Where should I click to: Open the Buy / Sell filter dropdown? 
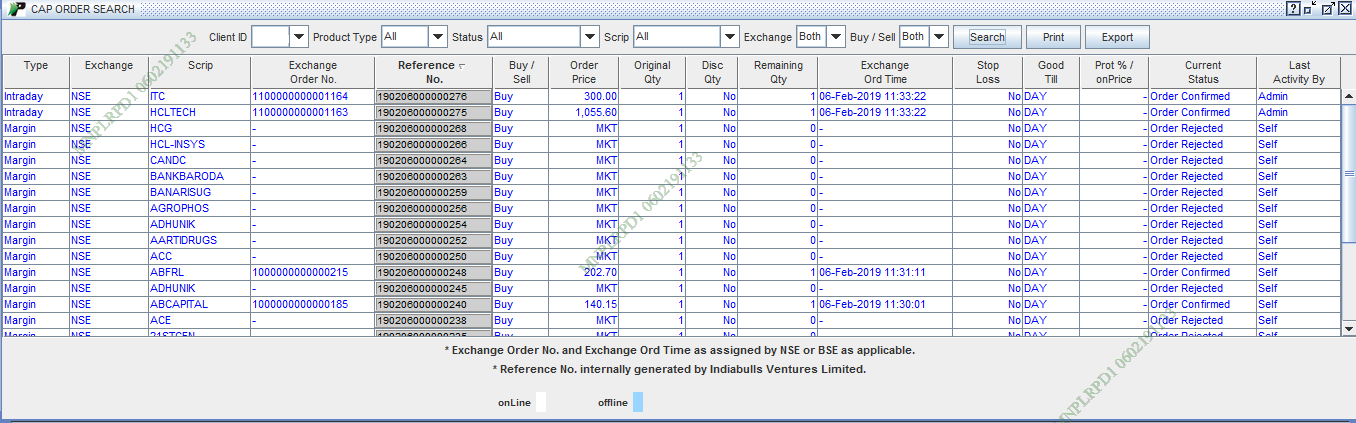(x=939, y=37)
